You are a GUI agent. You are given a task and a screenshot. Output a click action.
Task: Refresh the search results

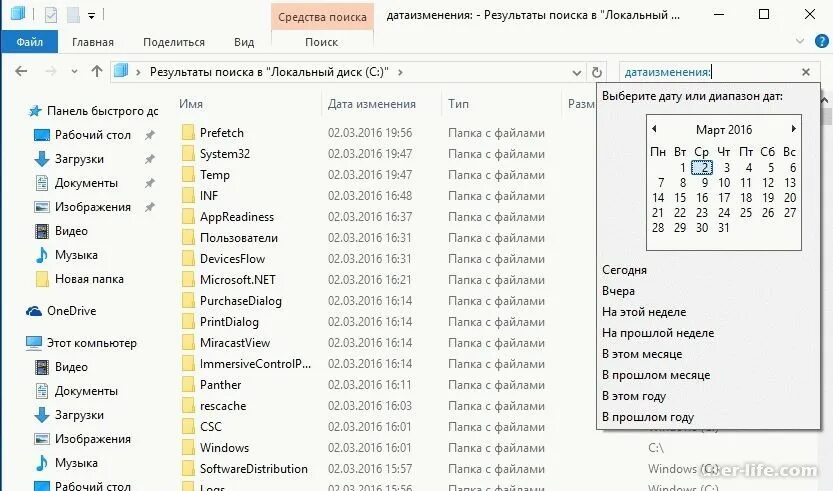[597, 72]
